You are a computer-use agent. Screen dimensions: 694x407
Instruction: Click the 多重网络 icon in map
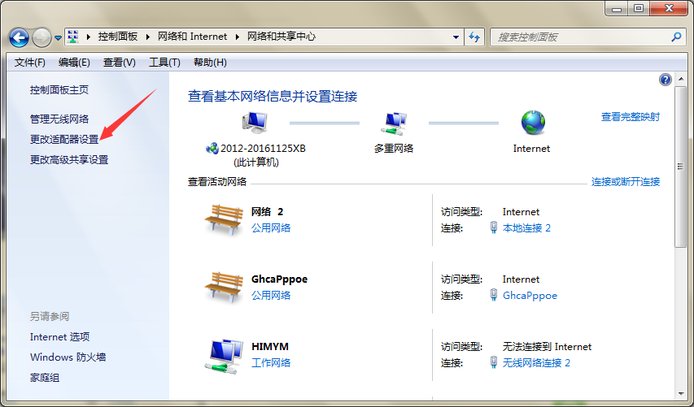coord(394,123)
